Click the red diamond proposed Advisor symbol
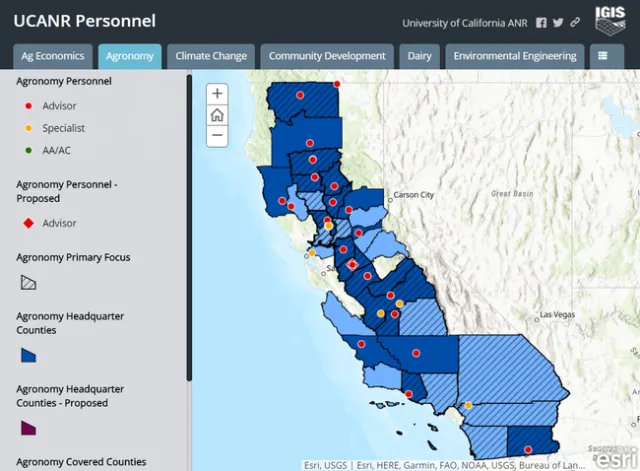The image size is (640, 471). 29,223
